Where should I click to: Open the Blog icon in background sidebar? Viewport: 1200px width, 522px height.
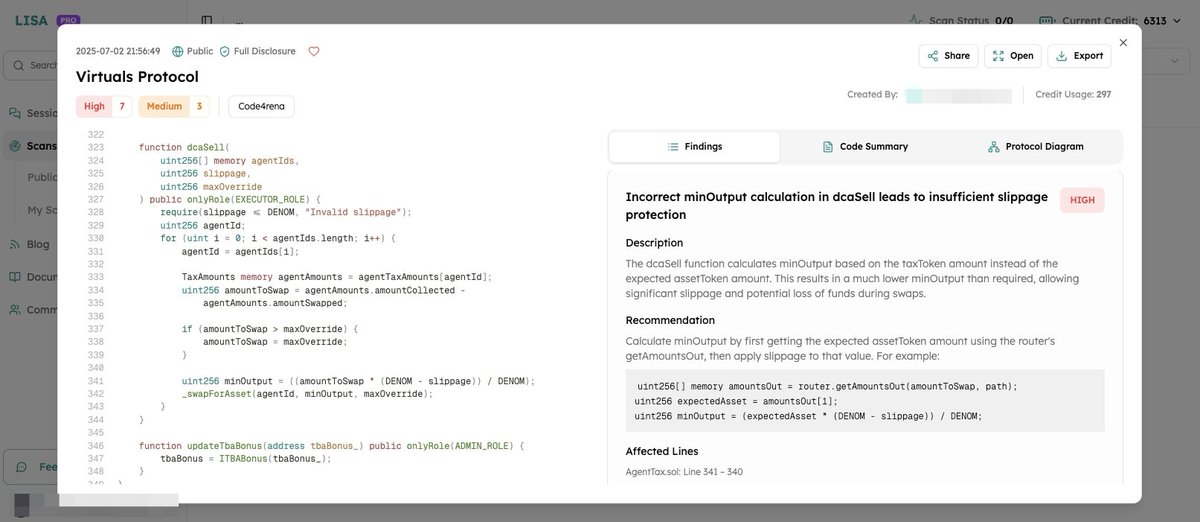point(15,244)
